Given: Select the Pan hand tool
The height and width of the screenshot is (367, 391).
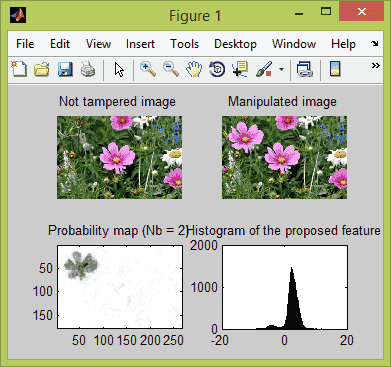Looking at the screenshot, I should tap(194, 70).
